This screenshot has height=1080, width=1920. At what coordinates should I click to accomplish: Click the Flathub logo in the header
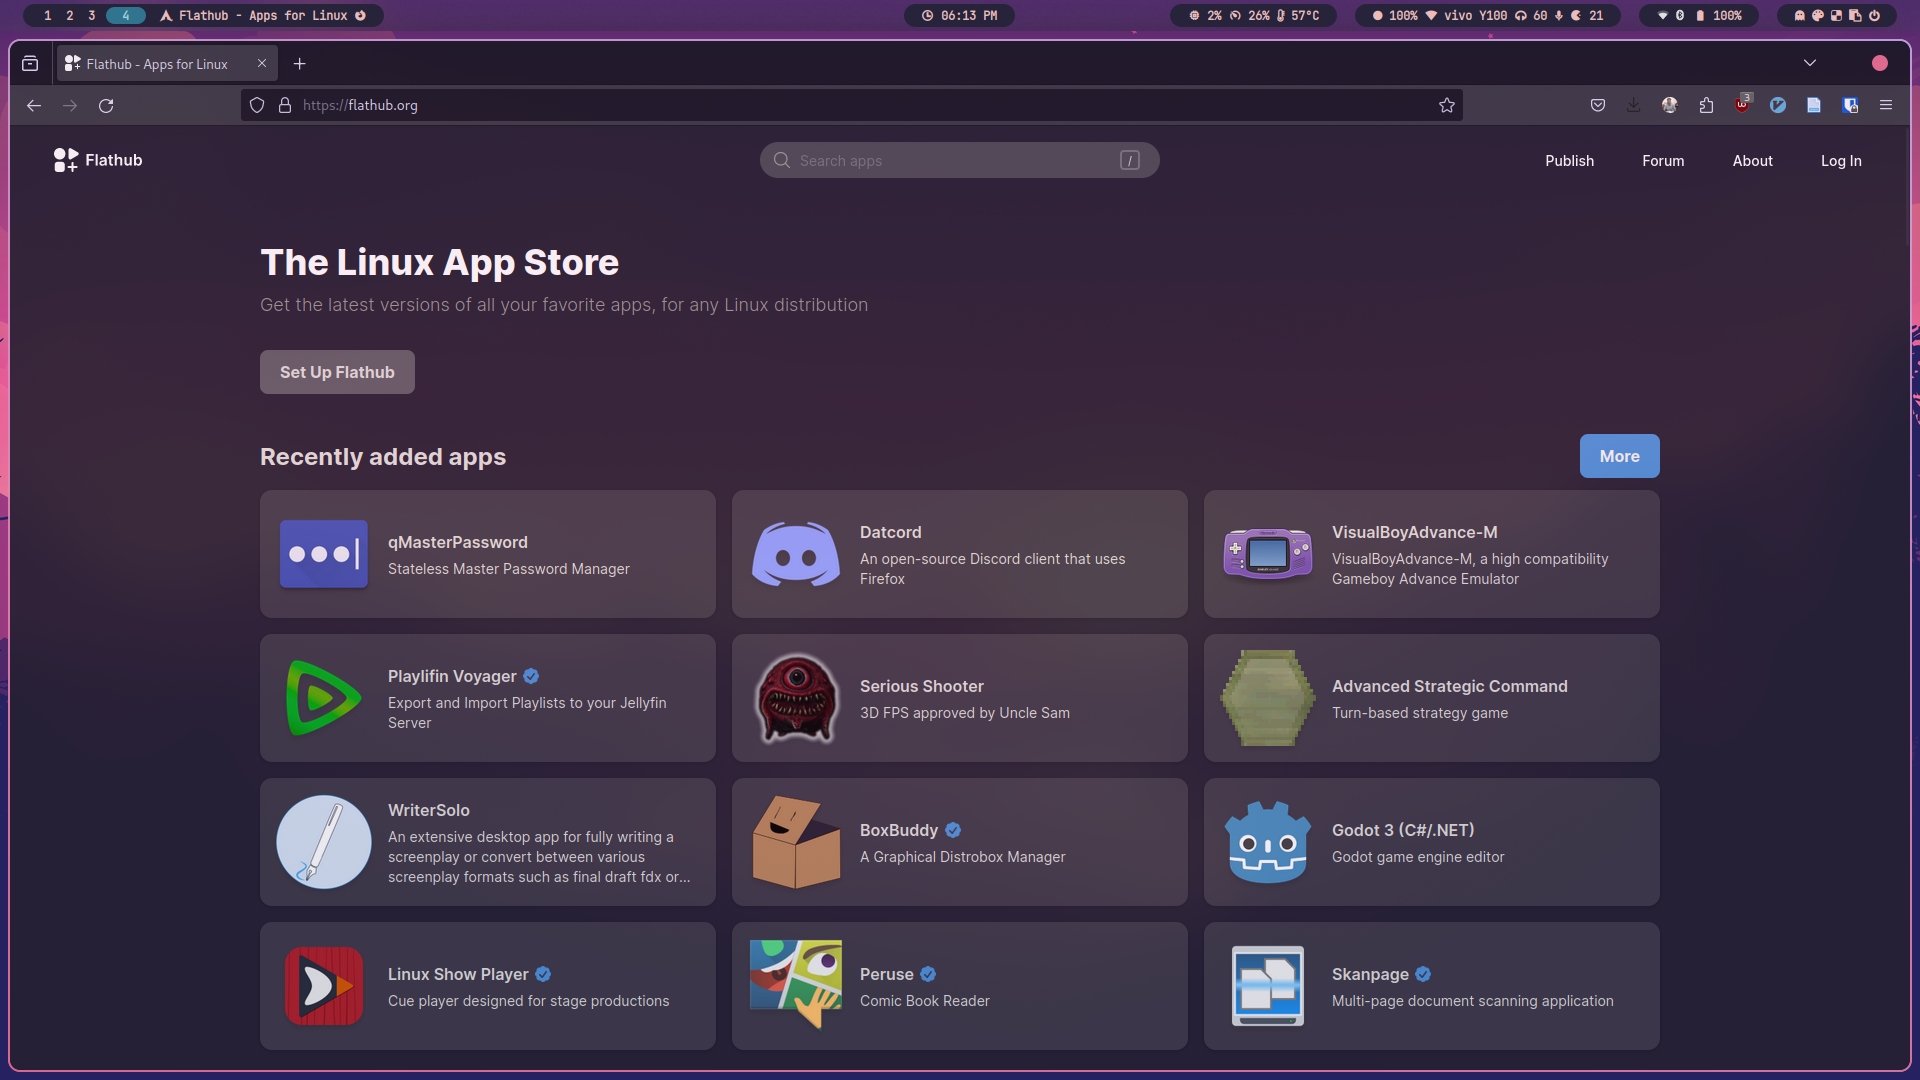click(x=98, y=160)
